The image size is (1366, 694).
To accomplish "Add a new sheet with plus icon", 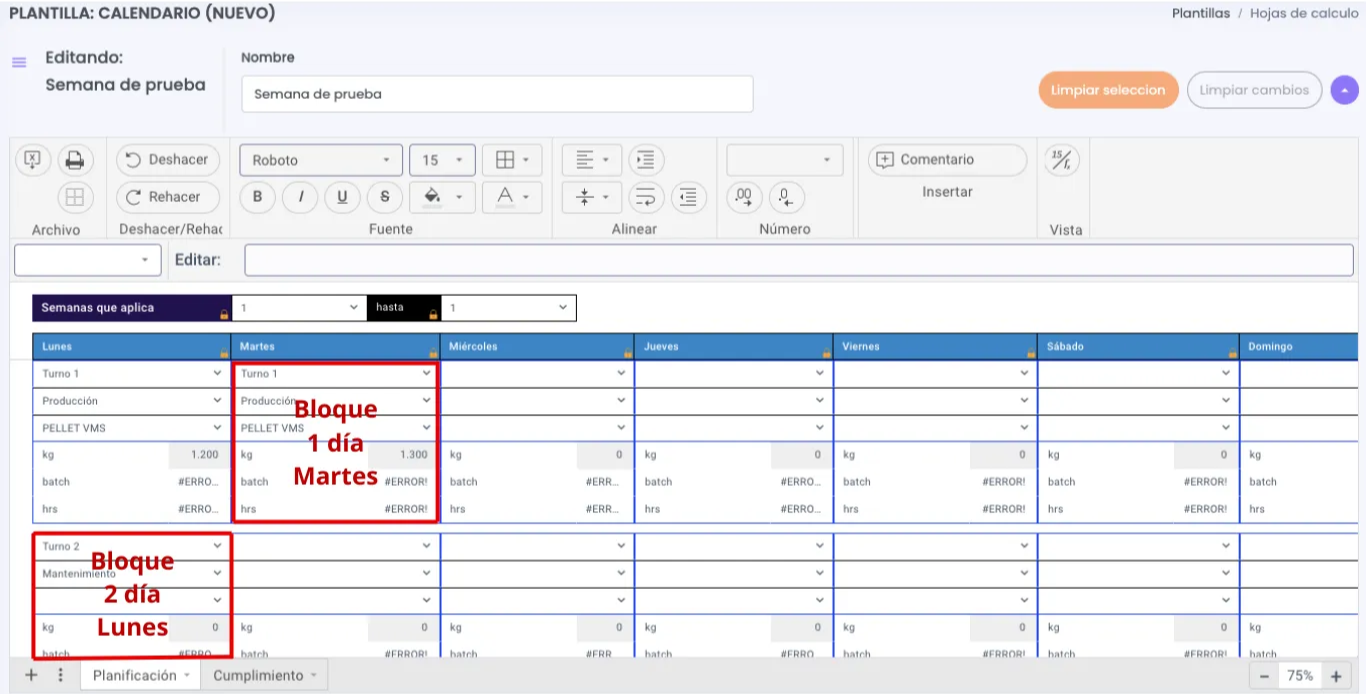I will 31,675.
